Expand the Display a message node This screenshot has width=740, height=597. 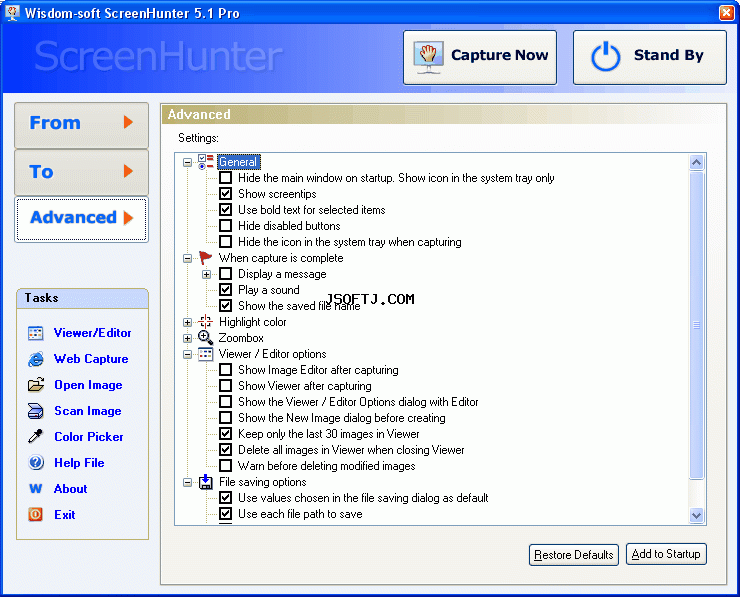[206, 274]
